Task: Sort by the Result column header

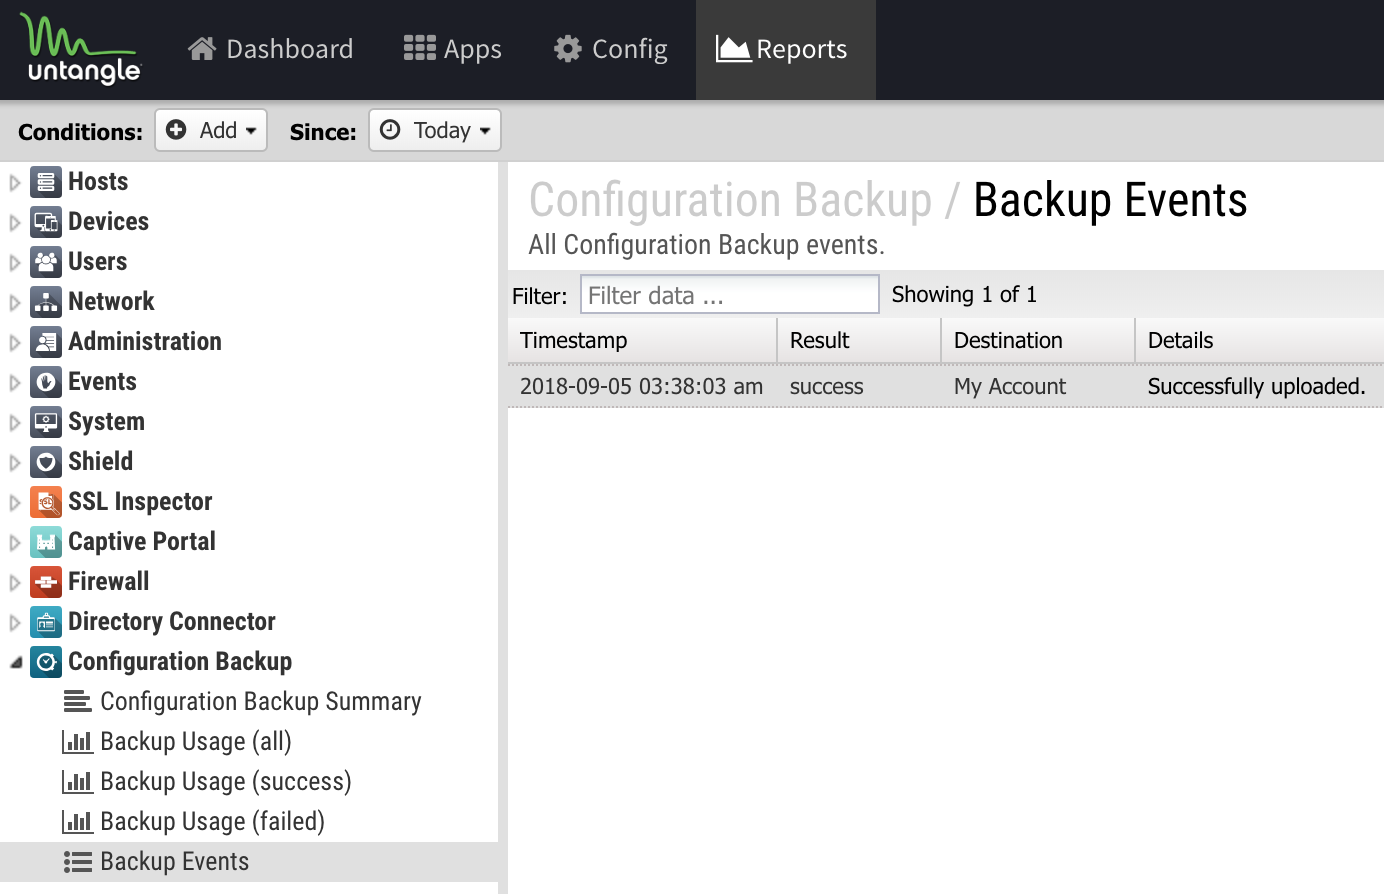Action: pyautogui.click(x=859, y=340)
